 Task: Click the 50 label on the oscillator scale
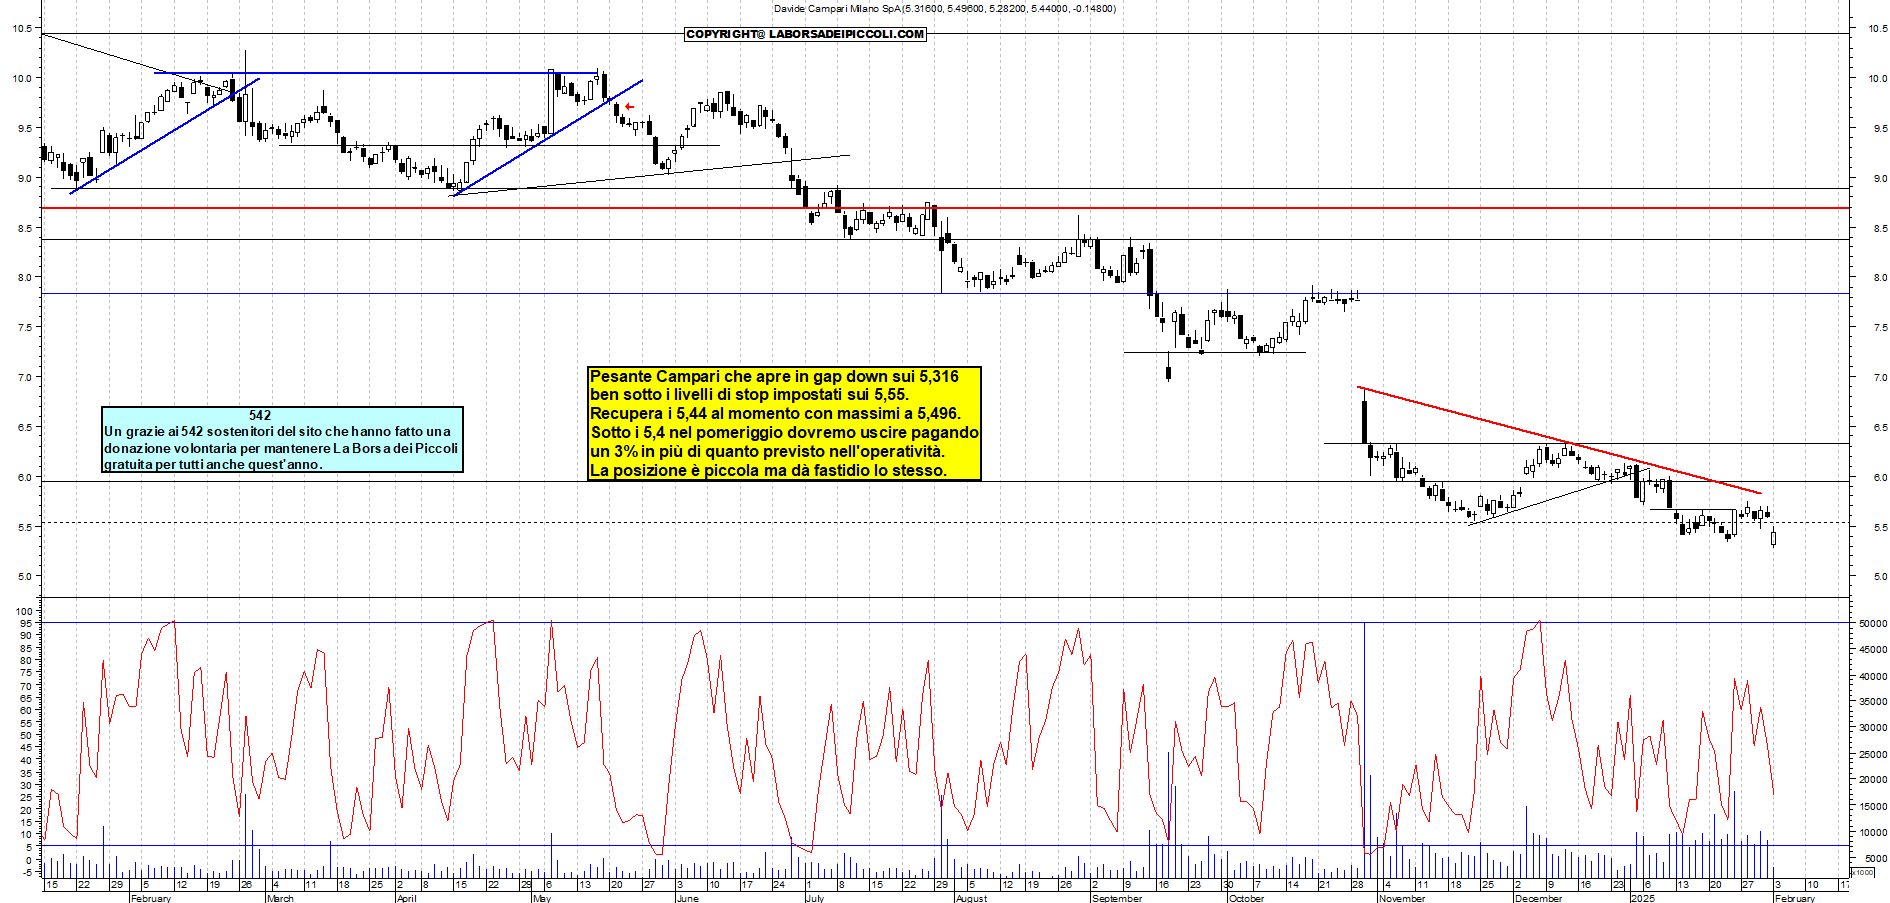[x=27, y=735]
